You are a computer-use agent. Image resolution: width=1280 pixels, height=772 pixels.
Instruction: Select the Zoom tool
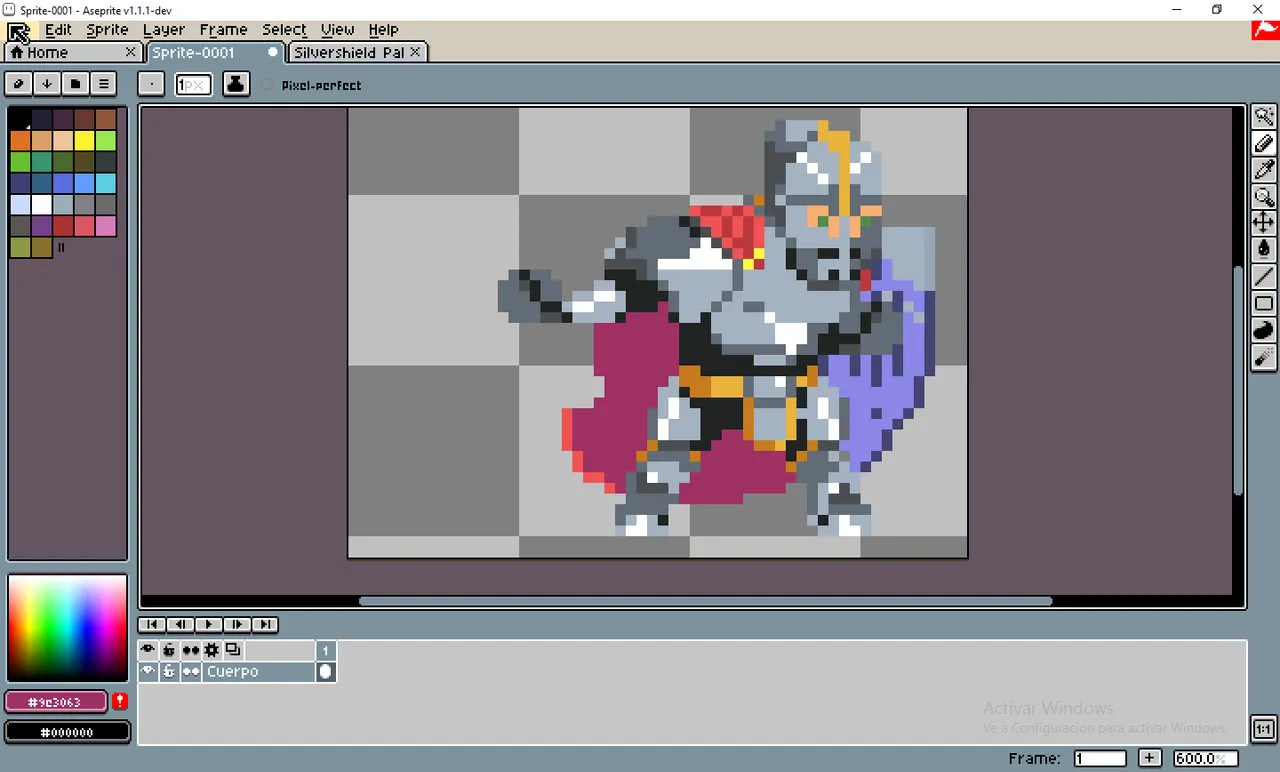(x=1264, y=197)
